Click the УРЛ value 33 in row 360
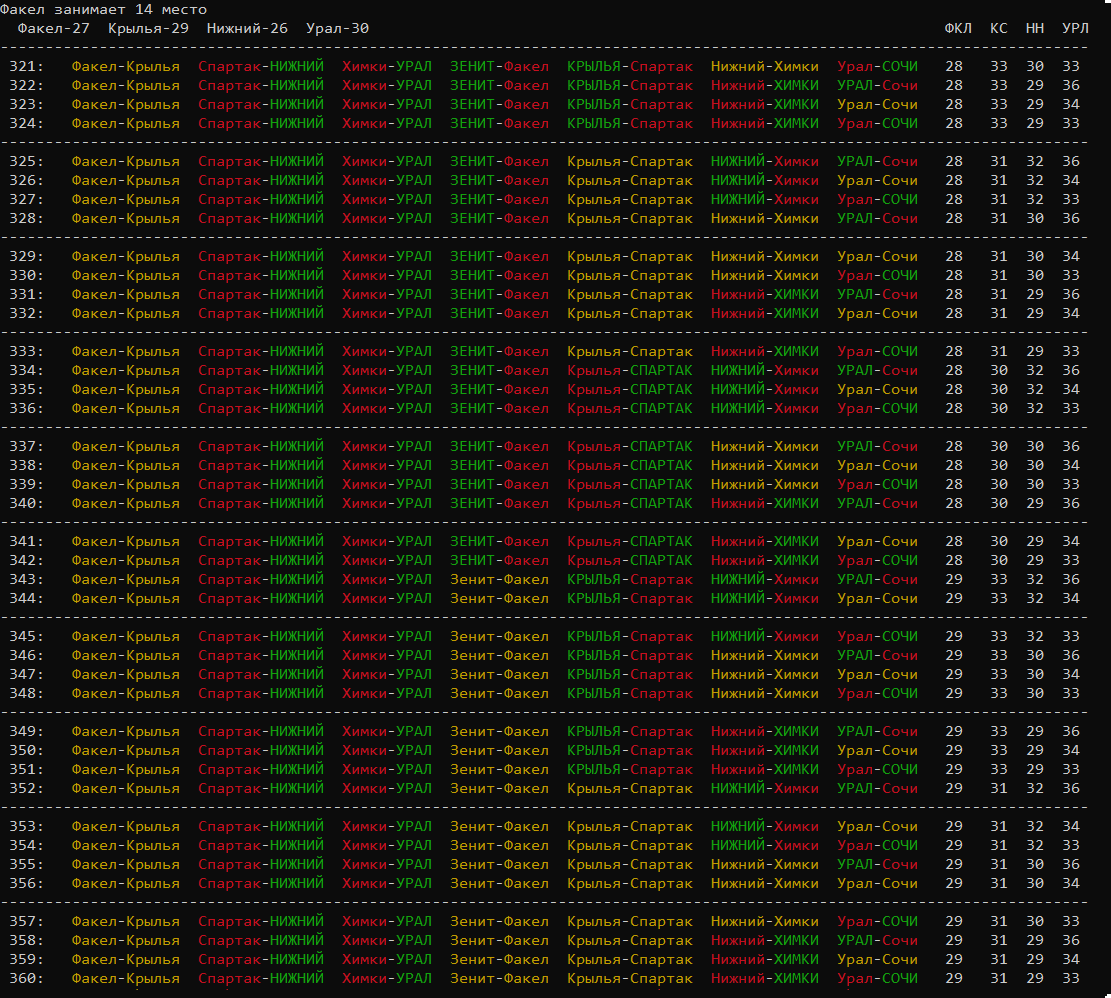Image resolution: width=1111 pixels, height=998 pixels. (x=1071, y=979)
